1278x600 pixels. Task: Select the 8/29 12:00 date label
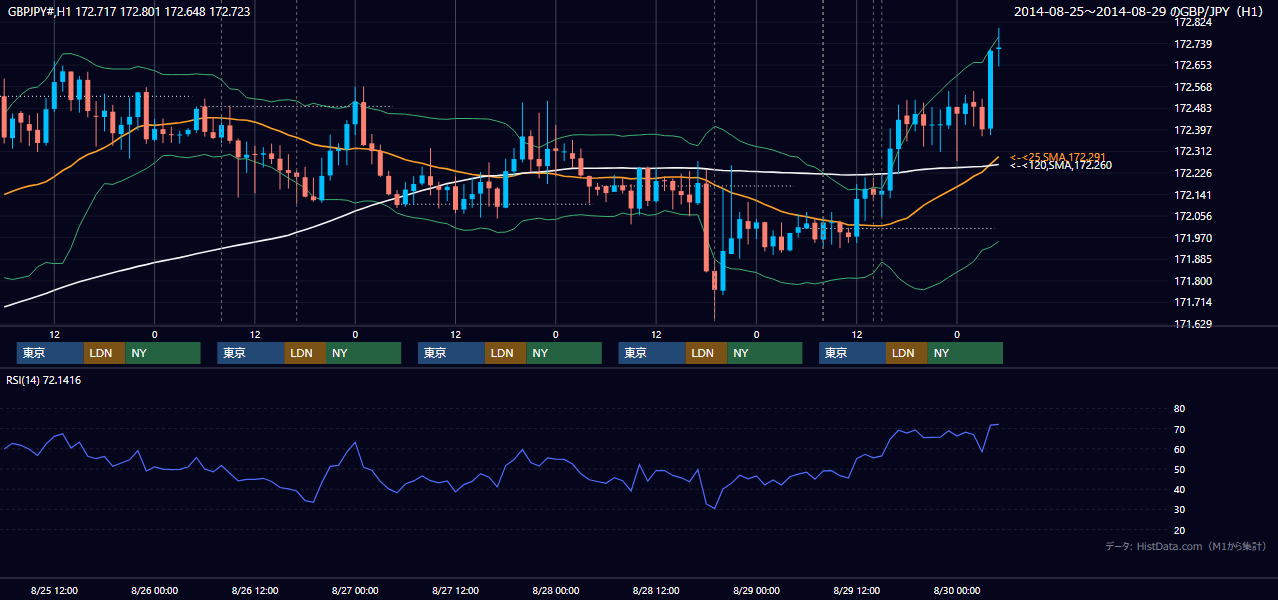pyautogui.click(x=856, y=590)
